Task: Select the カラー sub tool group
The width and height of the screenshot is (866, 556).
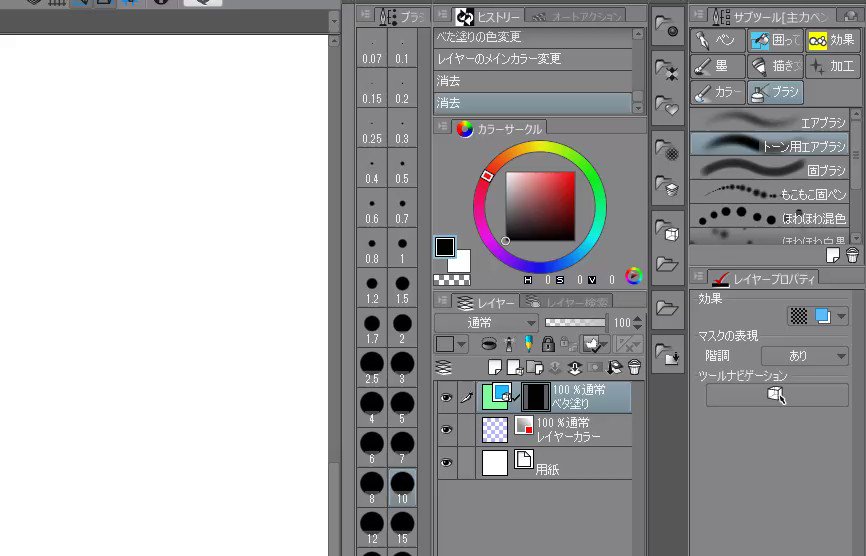Action: (717, 92)
